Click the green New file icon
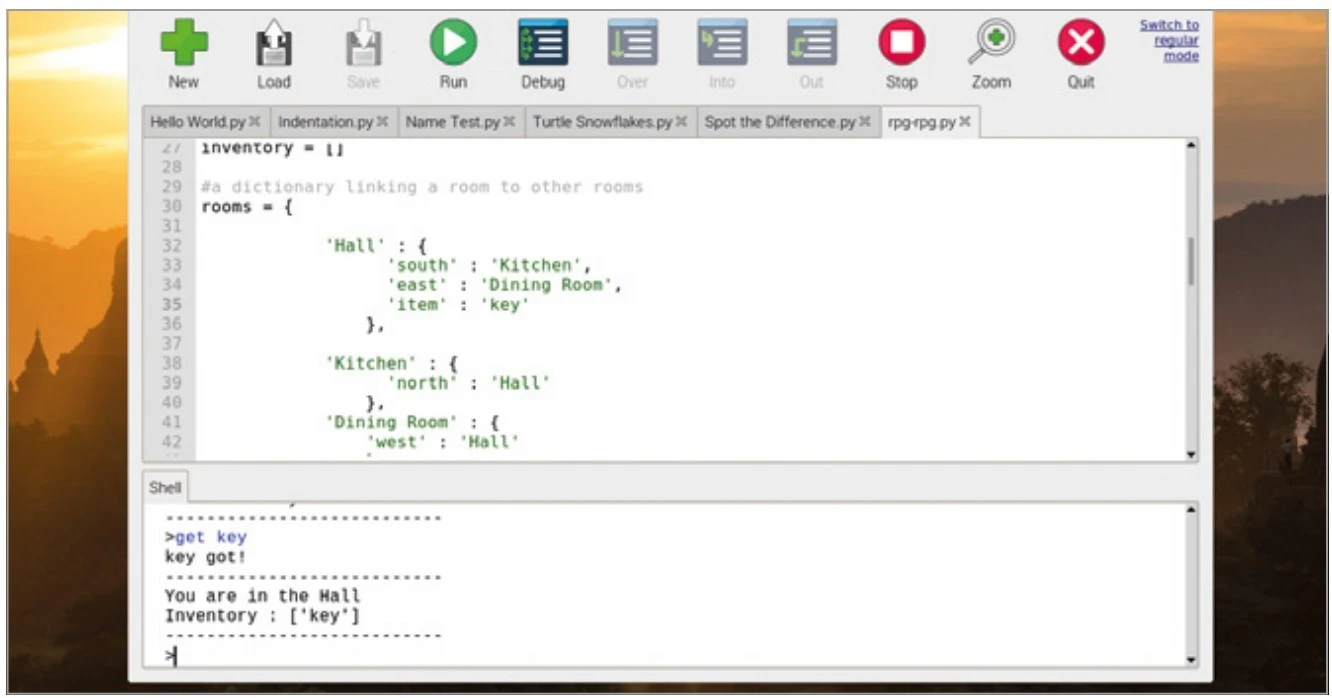The image size is (1332, 698). [x=184, y=45]
